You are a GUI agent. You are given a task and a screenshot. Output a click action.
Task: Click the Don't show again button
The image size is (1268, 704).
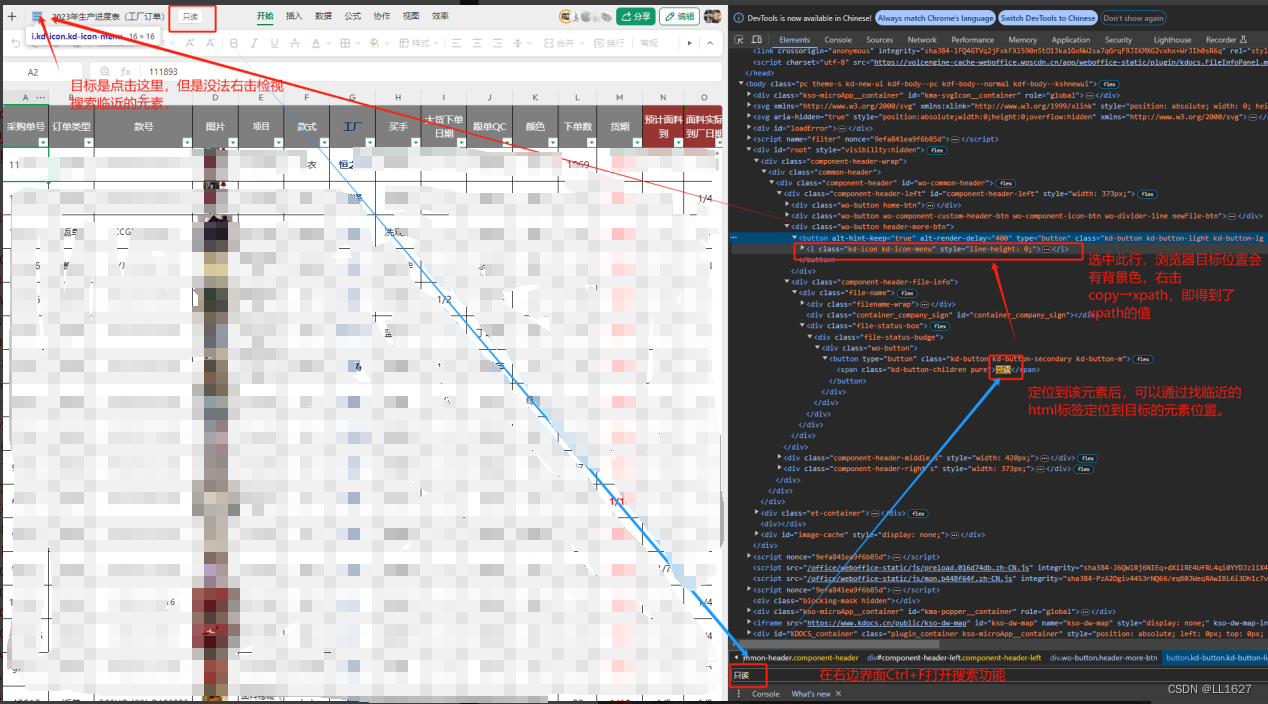click(1133, 18)
